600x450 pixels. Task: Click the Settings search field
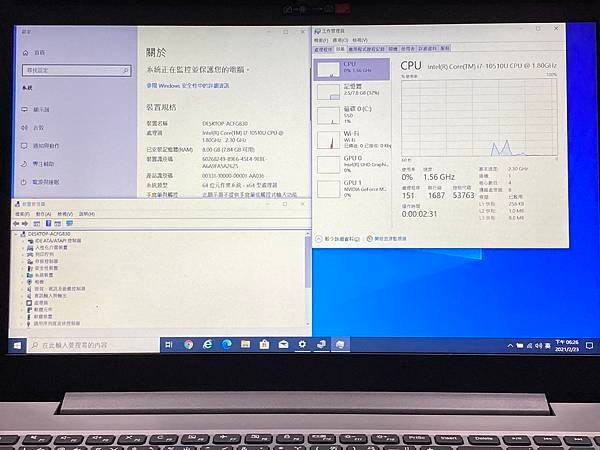[77, 70]
